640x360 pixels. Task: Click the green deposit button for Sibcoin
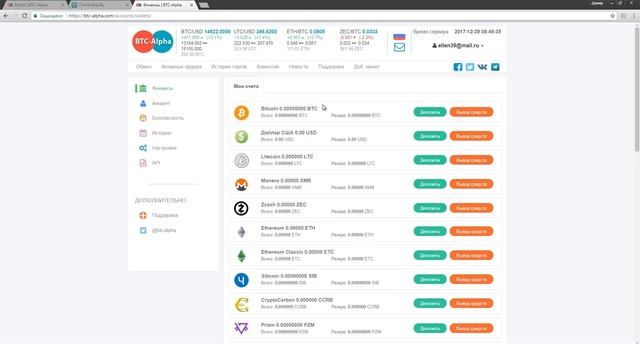pos(430,280)
